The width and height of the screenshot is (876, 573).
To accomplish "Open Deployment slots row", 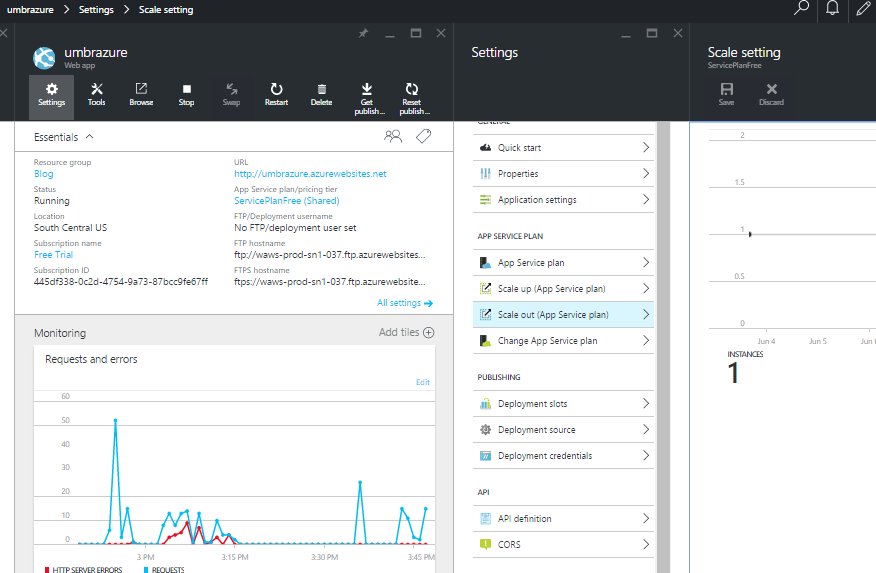I will (x=563, y=404).
